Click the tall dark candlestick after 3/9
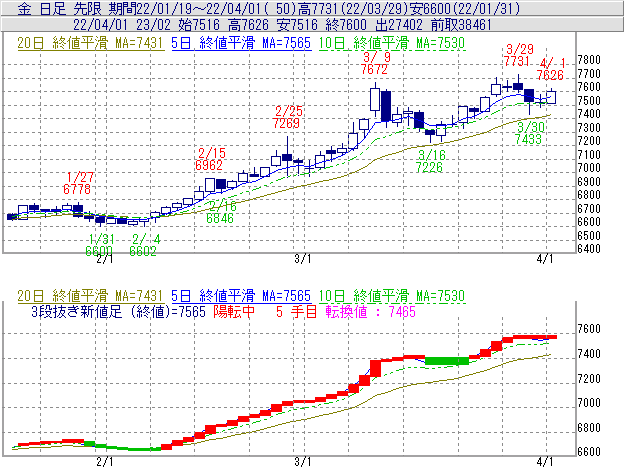 (386, 106)
